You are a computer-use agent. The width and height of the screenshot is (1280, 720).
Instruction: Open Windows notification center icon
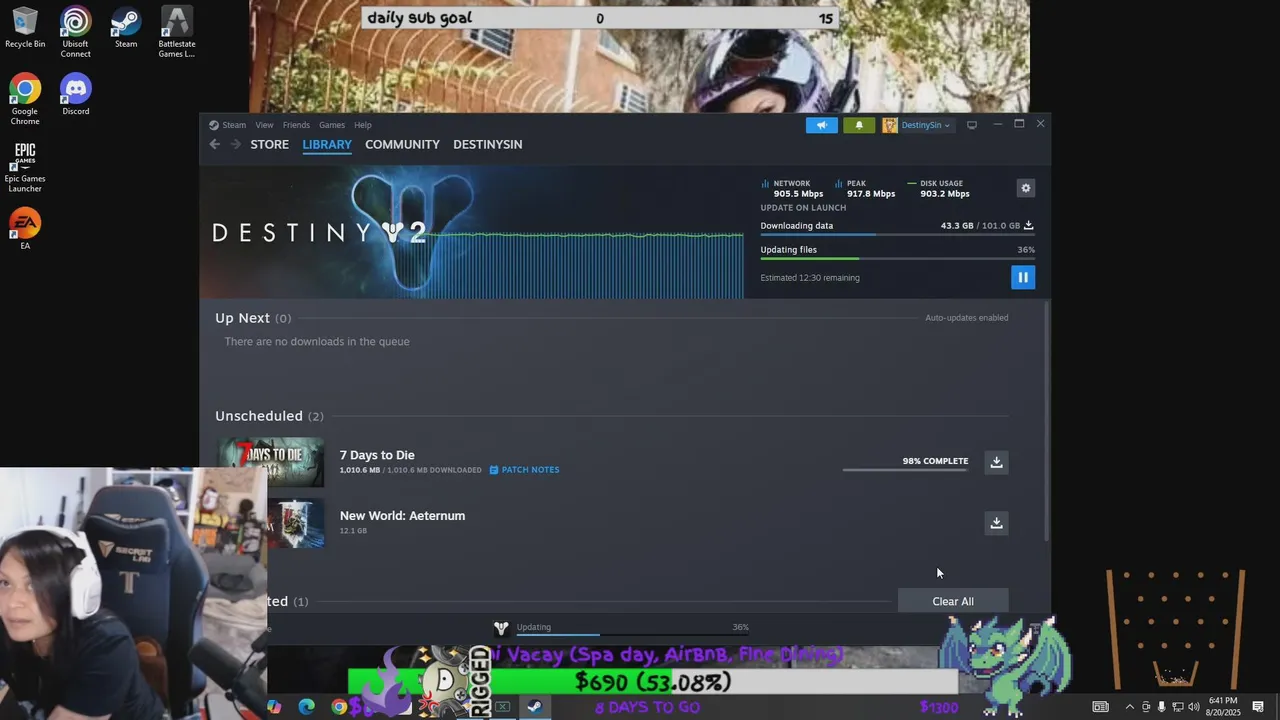[x=1258, y=707]
